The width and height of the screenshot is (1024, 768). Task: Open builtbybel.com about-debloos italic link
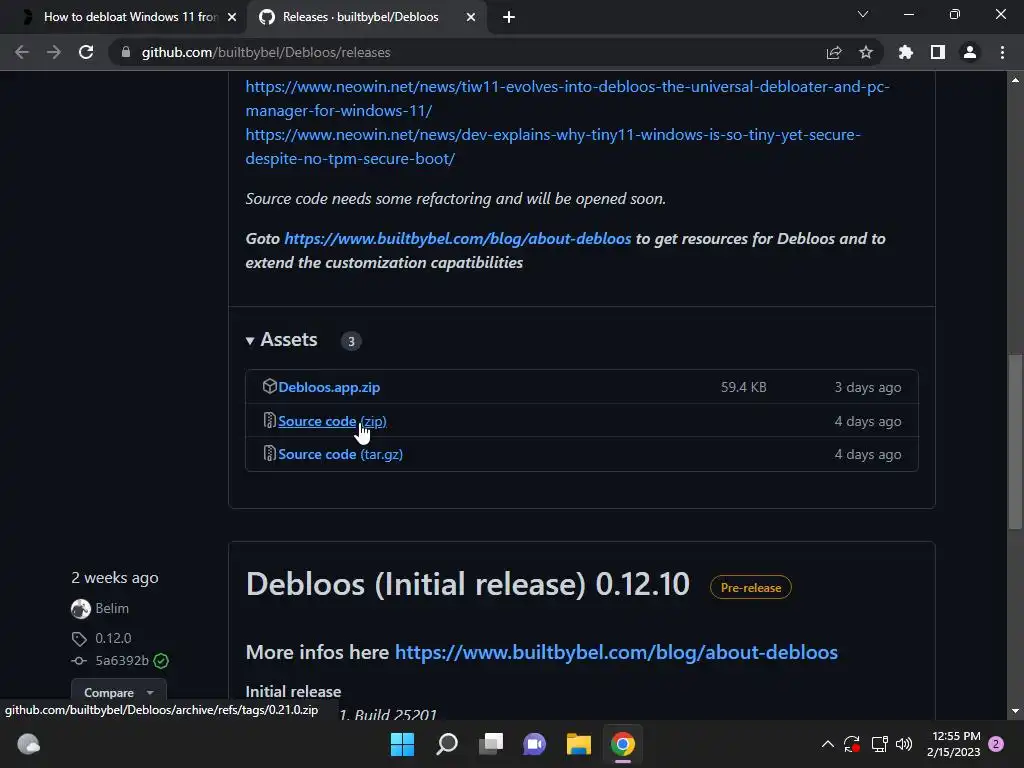[458, 238]
